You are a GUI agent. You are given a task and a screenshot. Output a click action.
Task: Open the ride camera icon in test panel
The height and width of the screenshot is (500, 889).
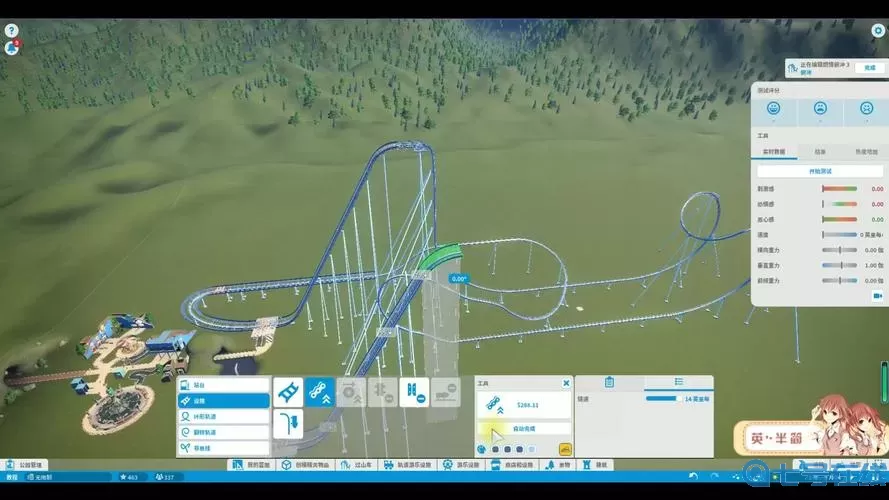coord(877,295)
